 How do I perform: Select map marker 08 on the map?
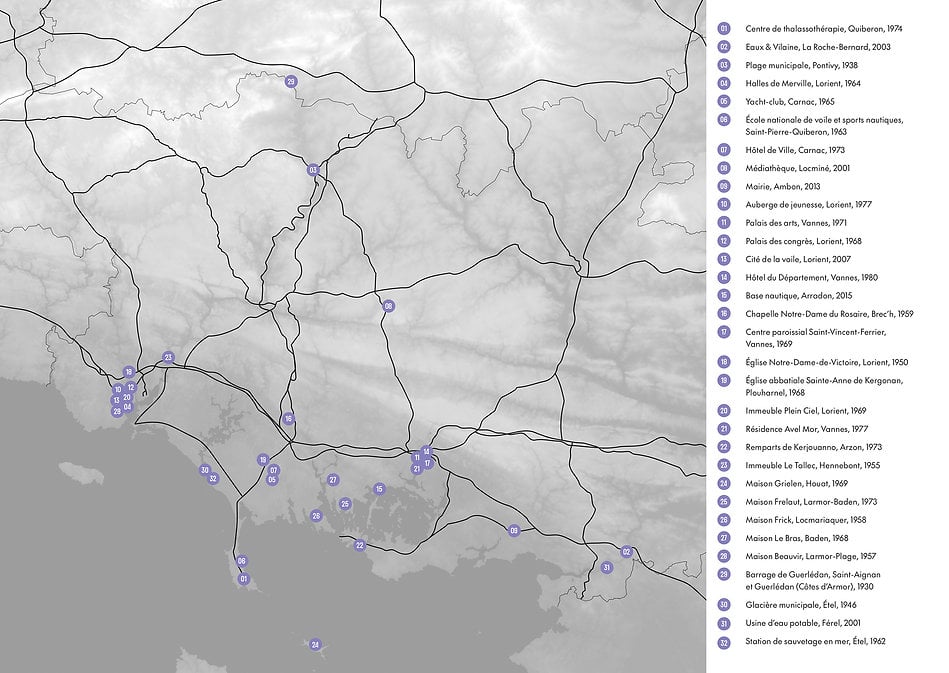coord(389,306)
